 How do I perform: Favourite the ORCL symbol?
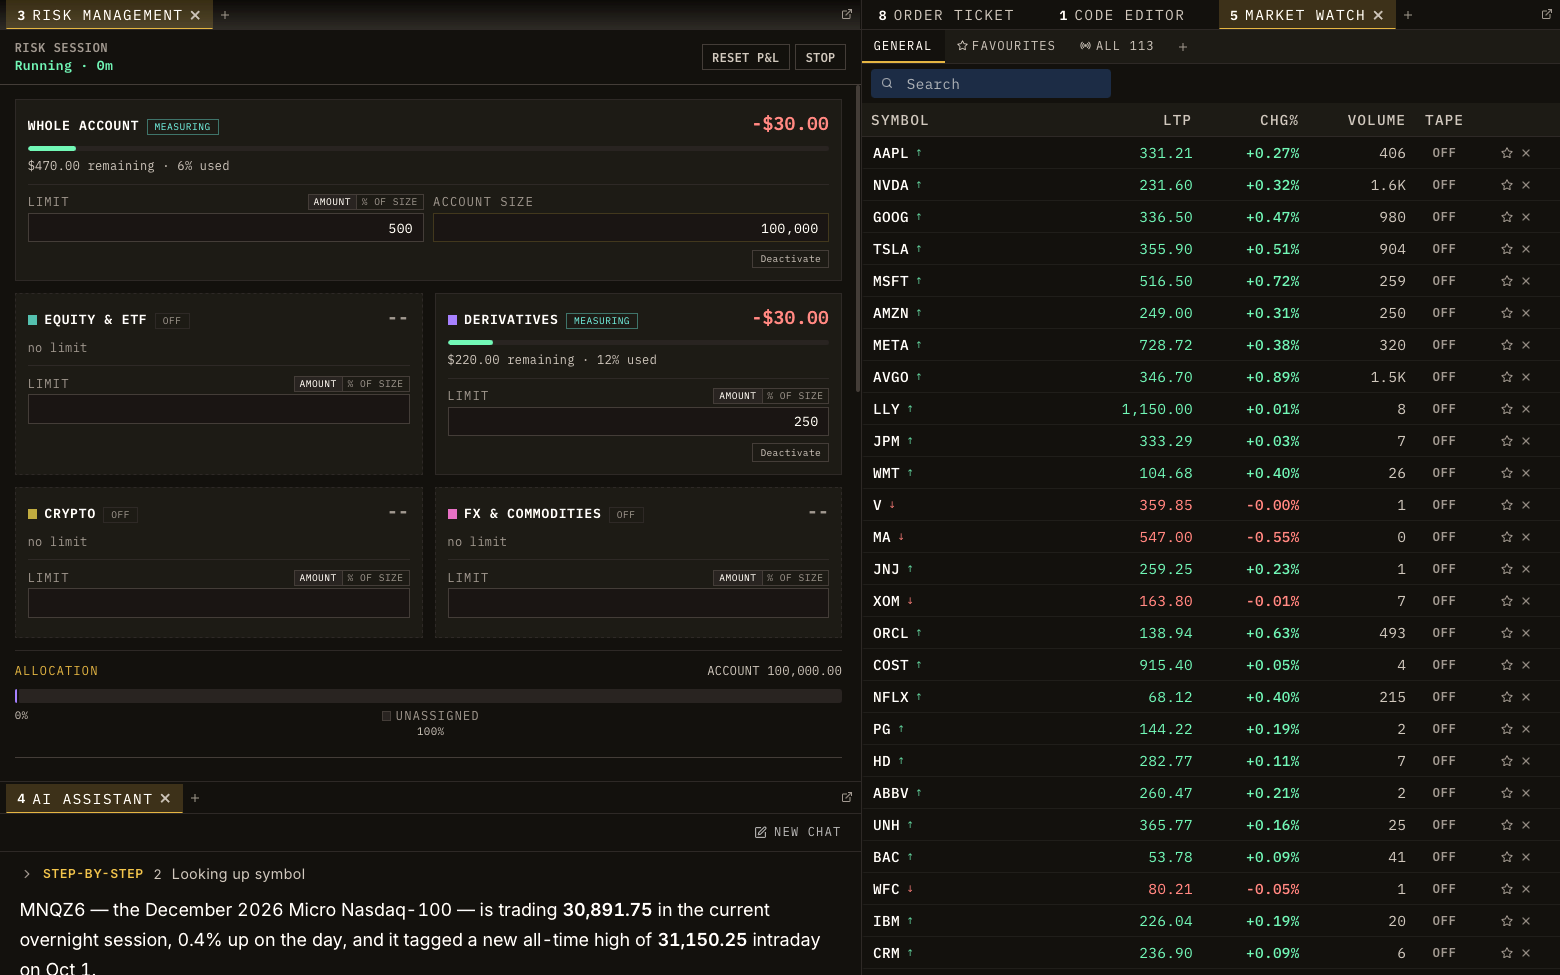(x=1507, y=633)
